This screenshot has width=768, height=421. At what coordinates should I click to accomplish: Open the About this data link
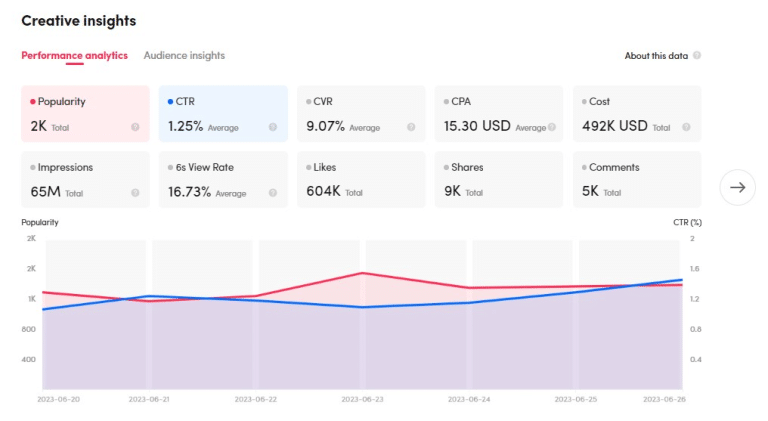pyautogui.click(x=656, y=56)
